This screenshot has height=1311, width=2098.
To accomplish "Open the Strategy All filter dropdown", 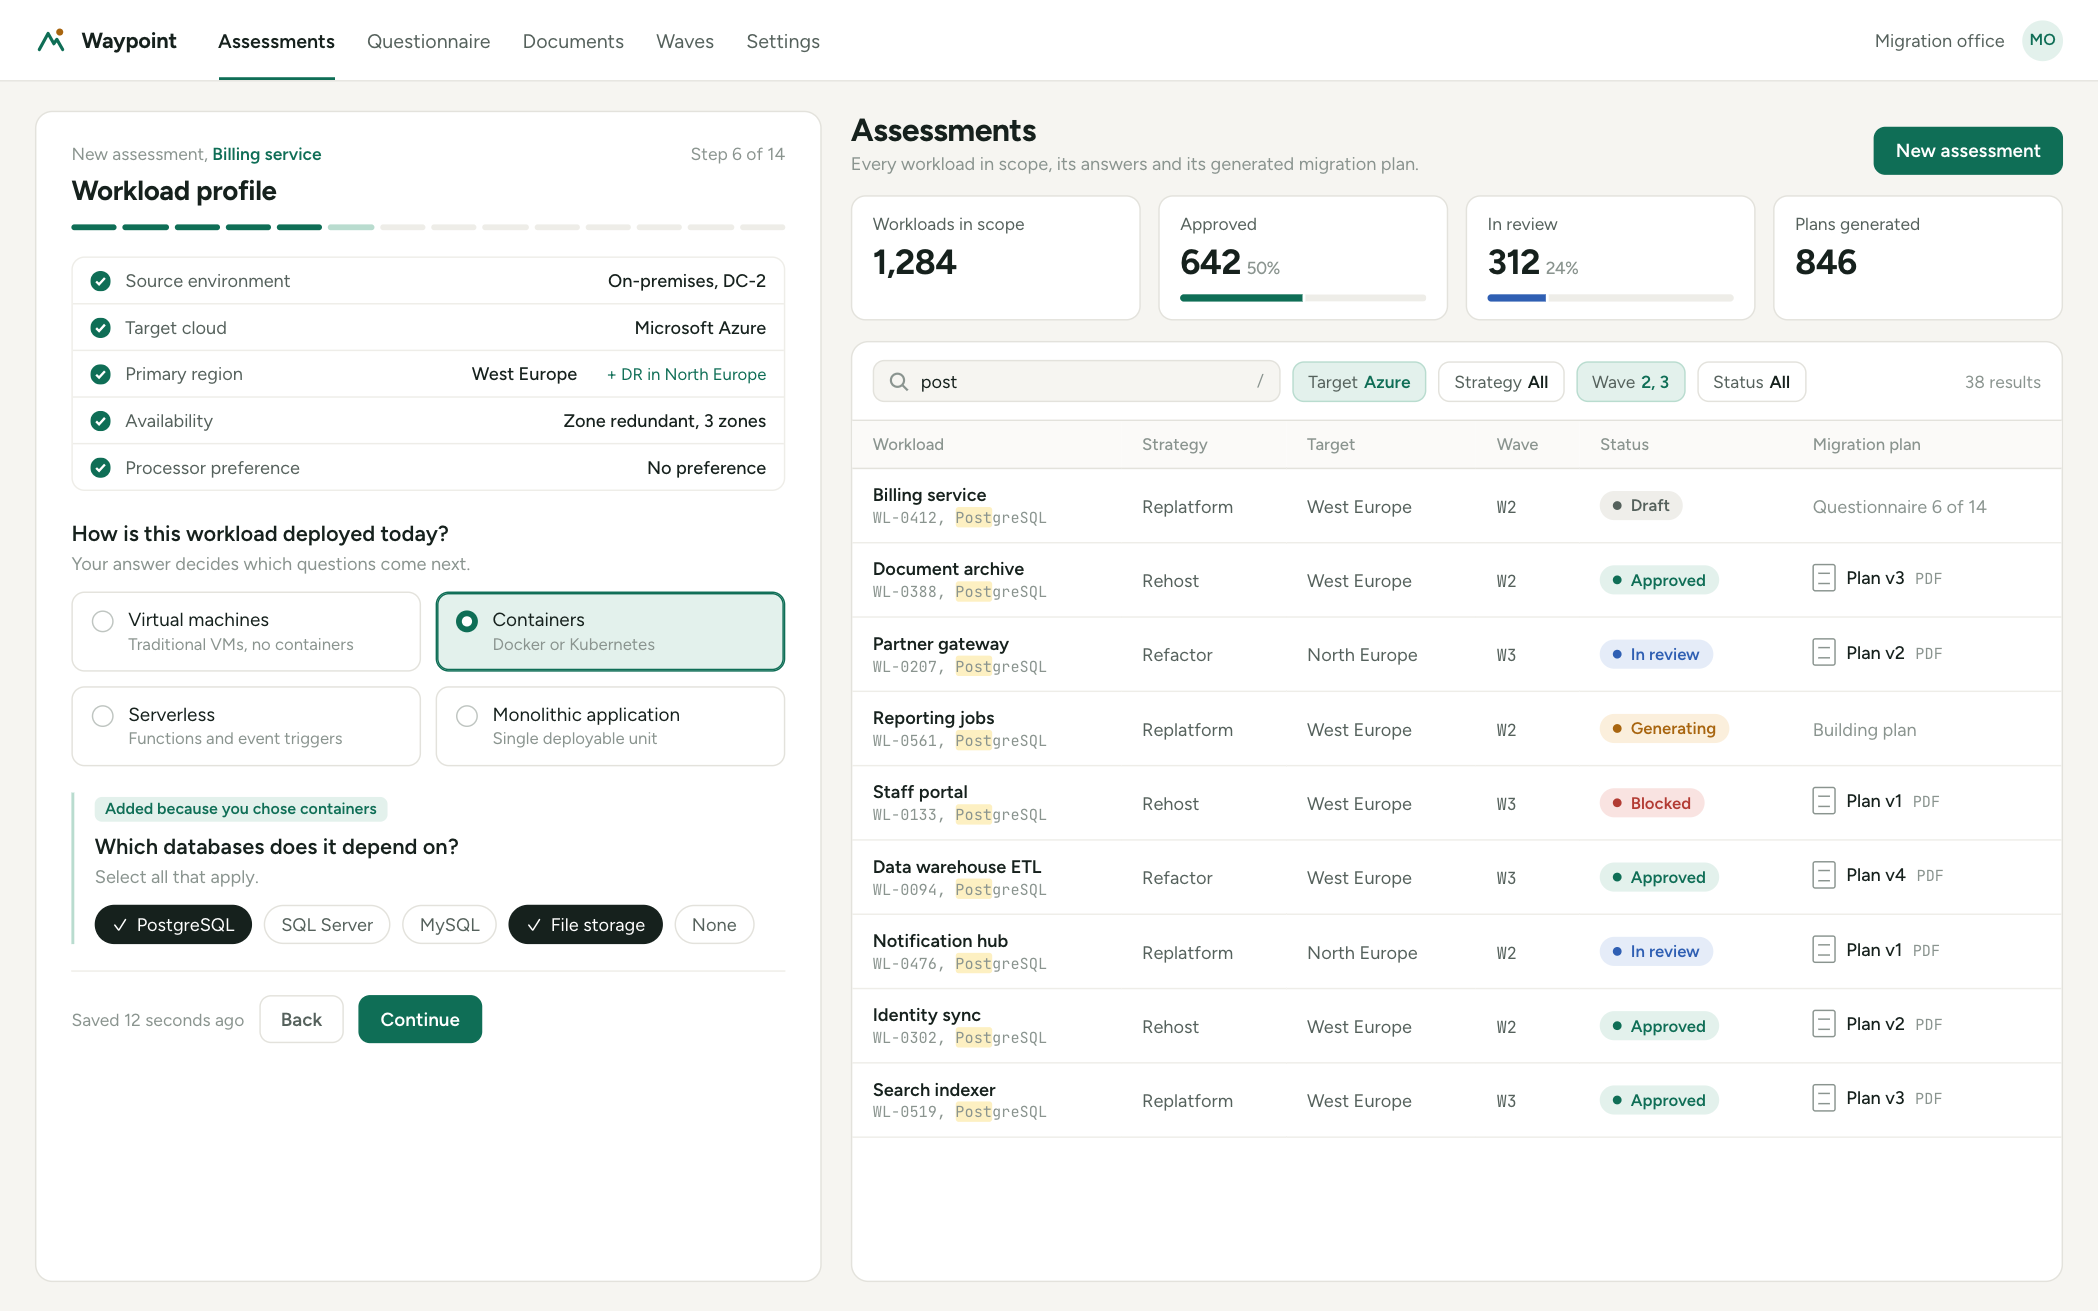I will click(x=1501, y=382).
